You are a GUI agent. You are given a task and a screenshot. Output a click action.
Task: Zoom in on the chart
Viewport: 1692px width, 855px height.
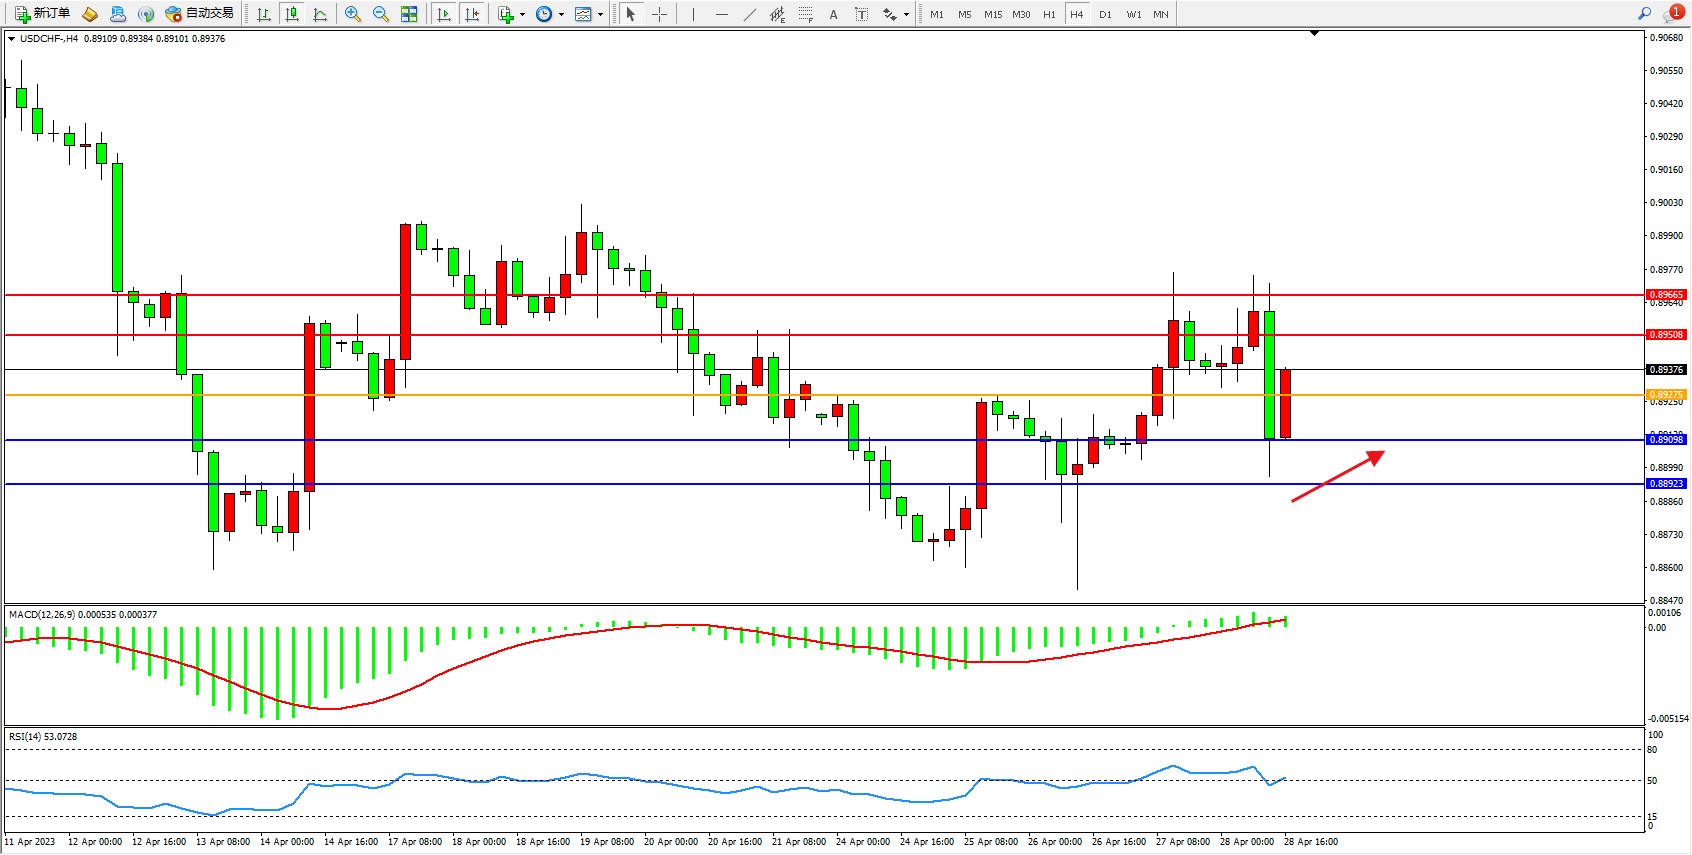(x=353, y=14)
